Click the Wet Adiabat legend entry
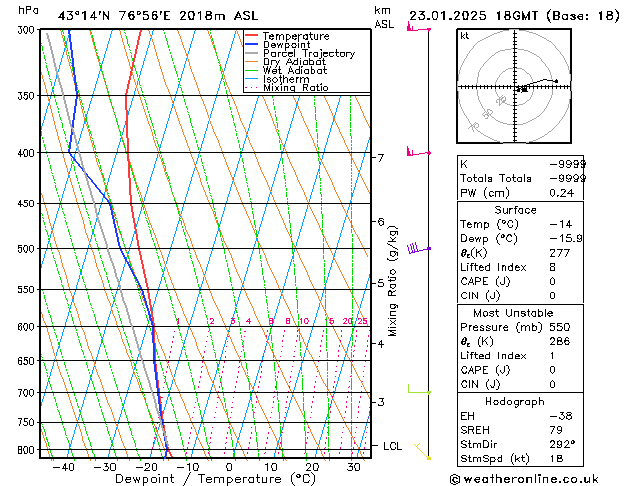The height and width of the screenshot is (486, 629). pos(295,70)
